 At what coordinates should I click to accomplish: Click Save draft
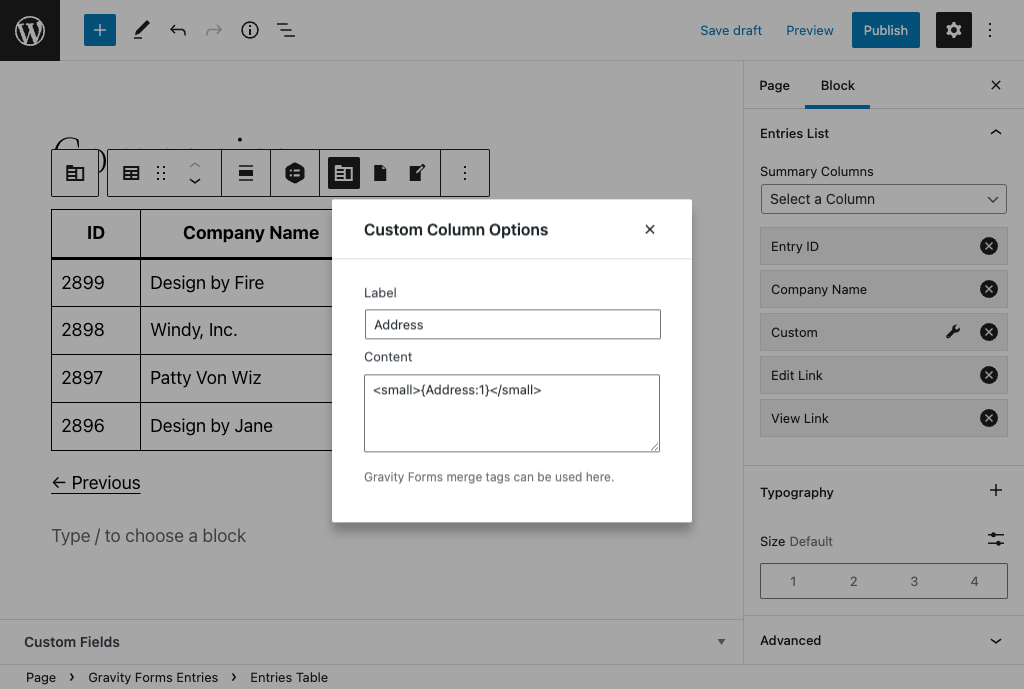click(x=731, y=31)
